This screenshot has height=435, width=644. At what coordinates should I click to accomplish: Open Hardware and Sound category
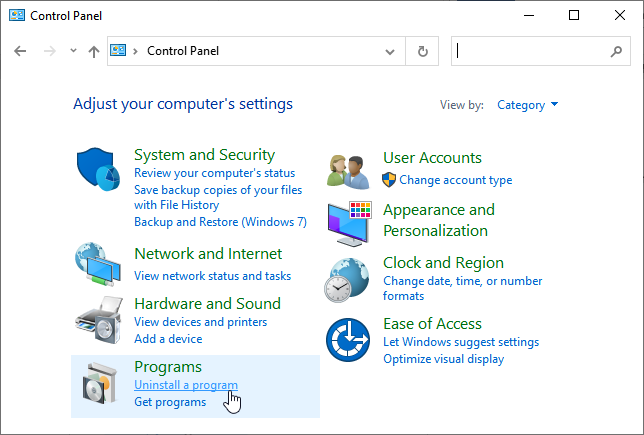click(207, 304)
